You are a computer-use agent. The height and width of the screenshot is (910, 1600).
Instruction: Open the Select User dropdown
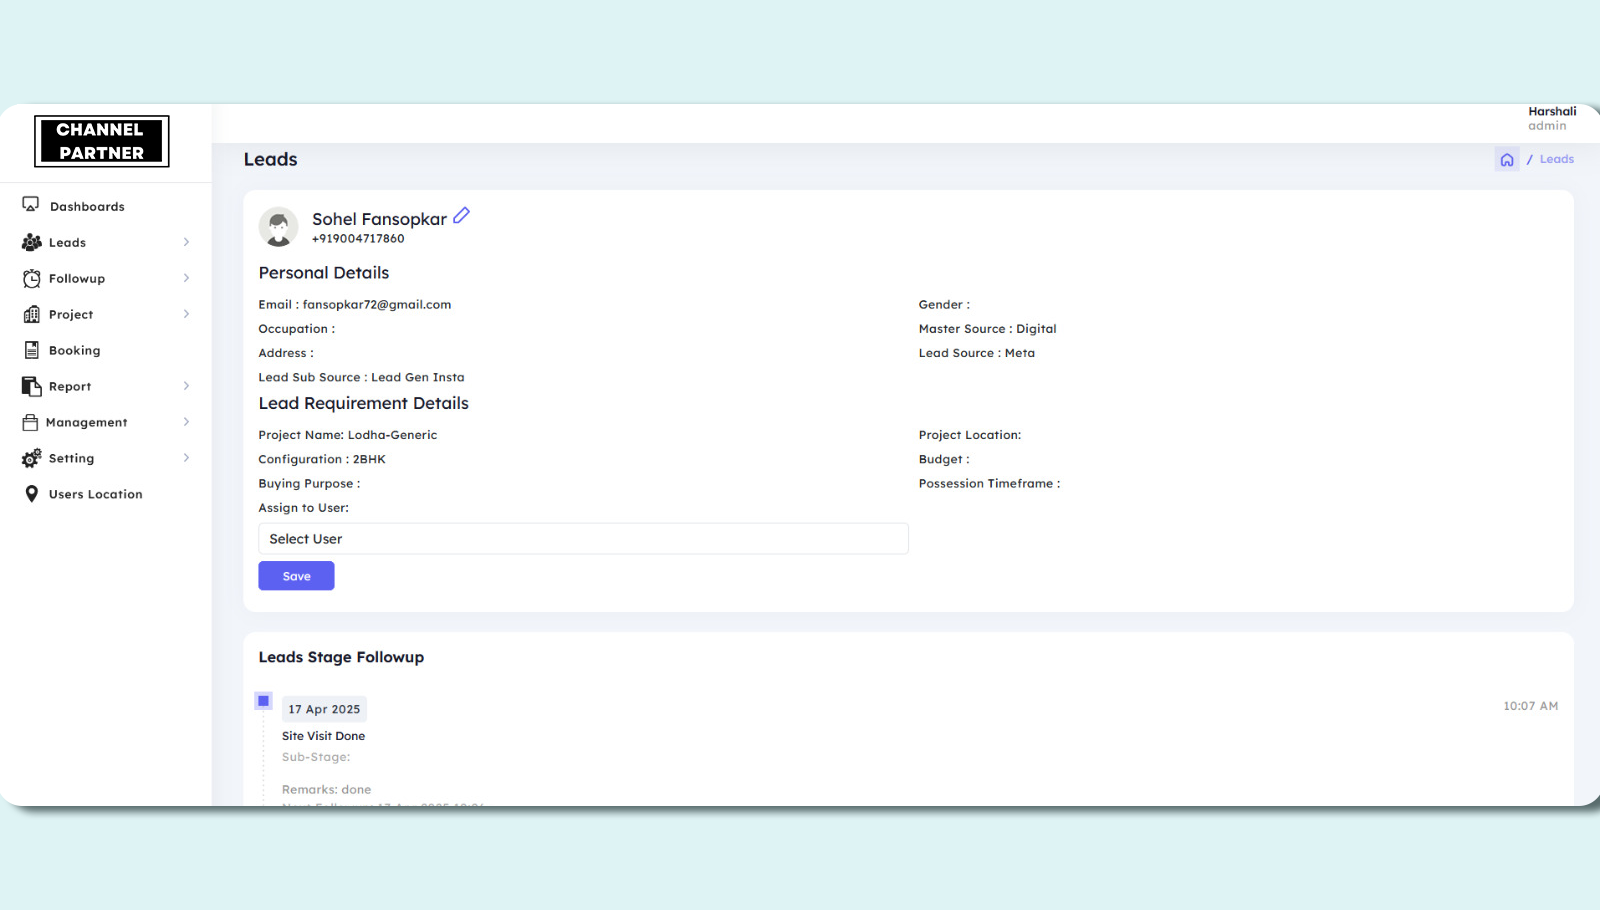pyautogui.click(x=583, y=539)
